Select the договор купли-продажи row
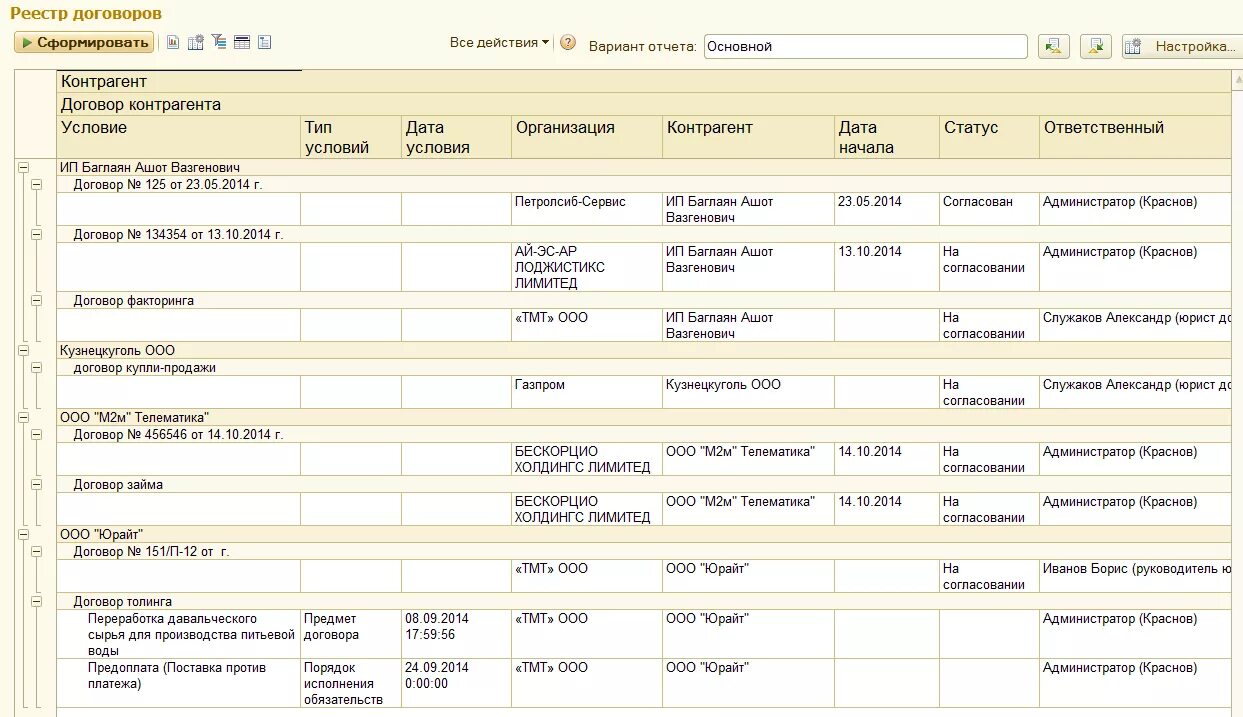The image size is (1243, 717). click(x=644, y=367)
